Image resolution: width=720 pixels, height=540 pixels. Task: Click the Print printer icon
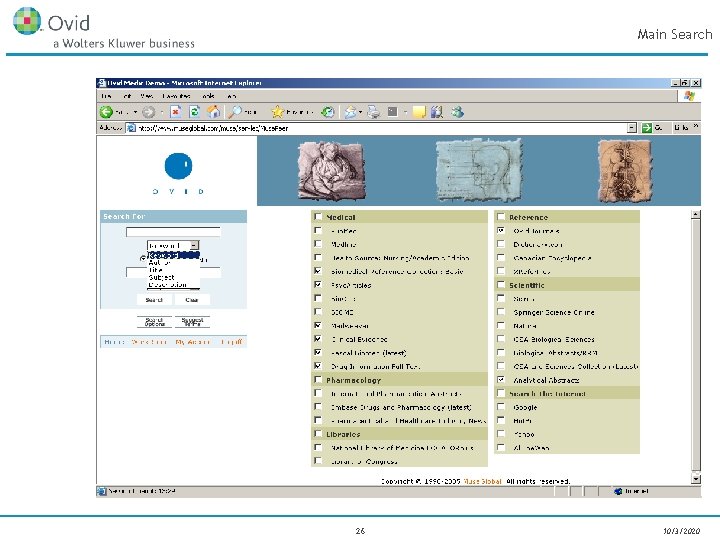click(374, 112)
